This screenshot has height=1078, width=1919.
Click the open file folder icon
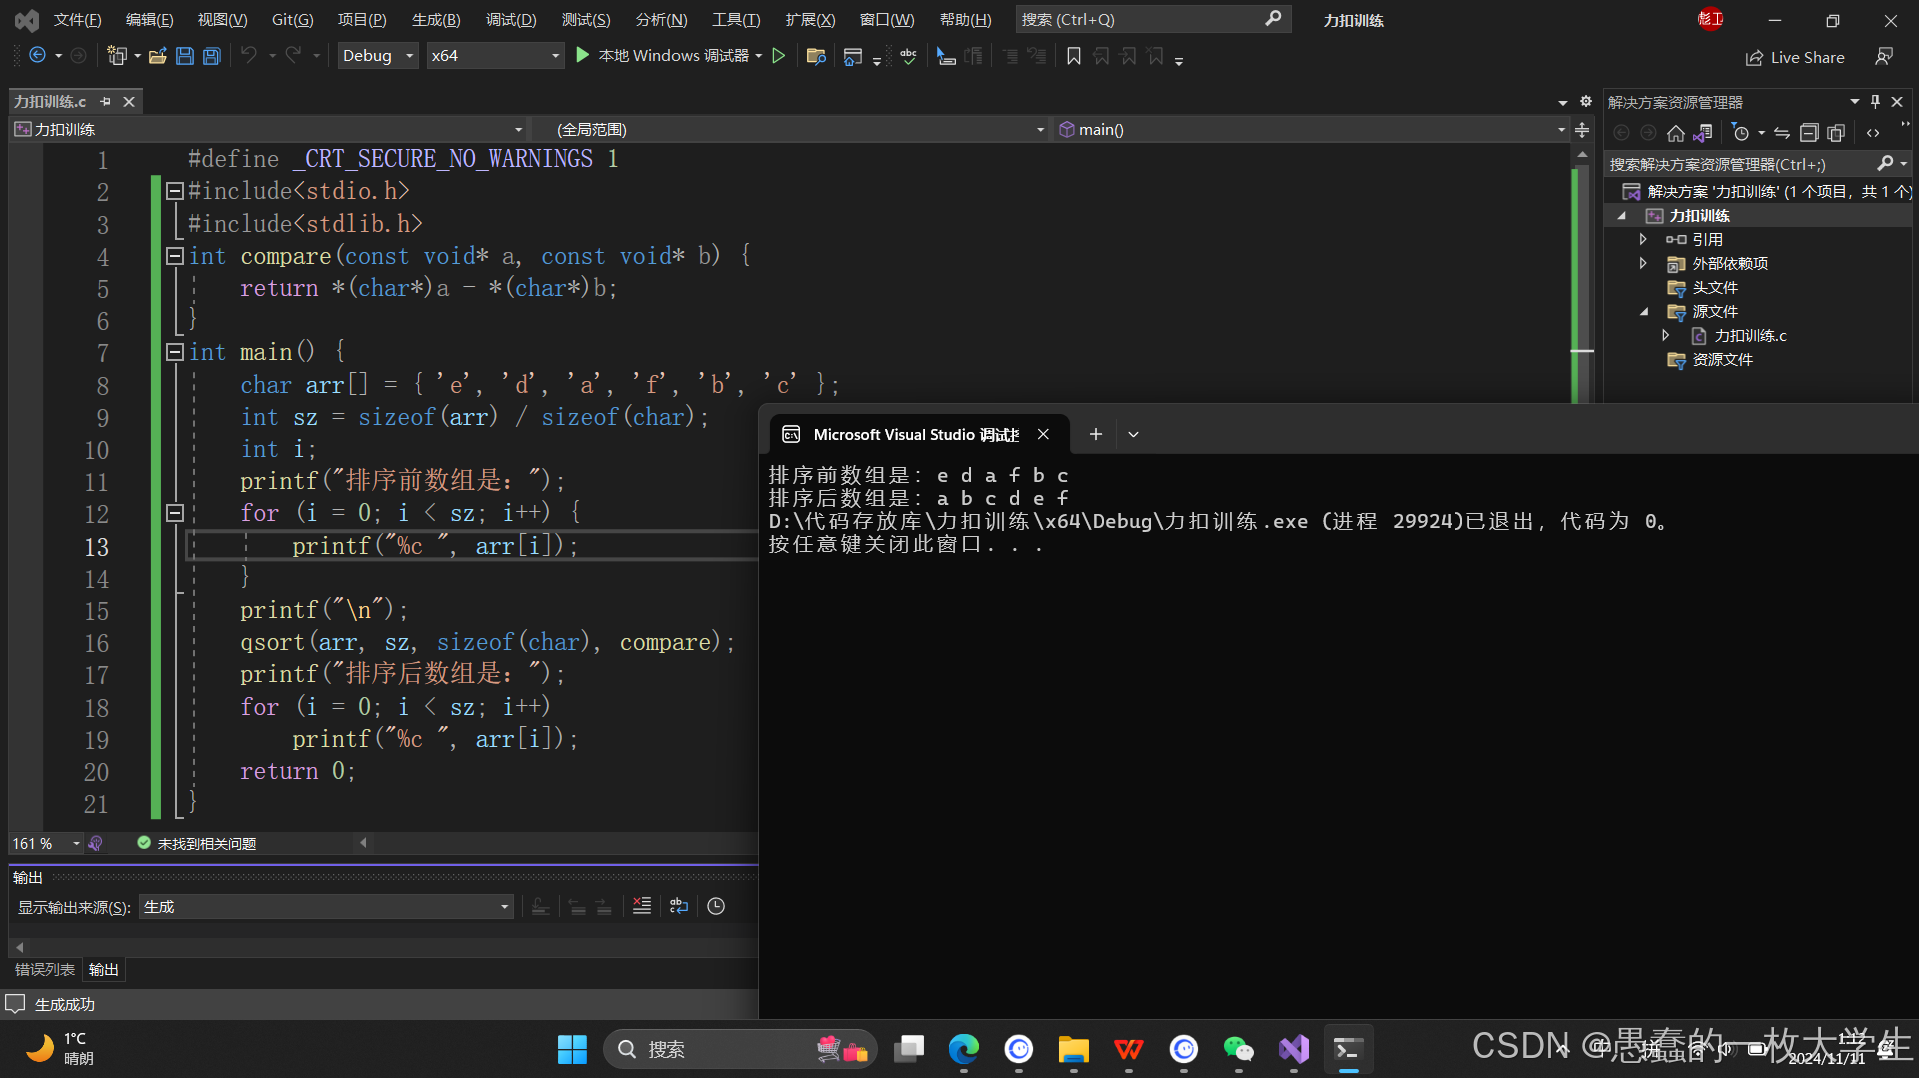[157, 56]
